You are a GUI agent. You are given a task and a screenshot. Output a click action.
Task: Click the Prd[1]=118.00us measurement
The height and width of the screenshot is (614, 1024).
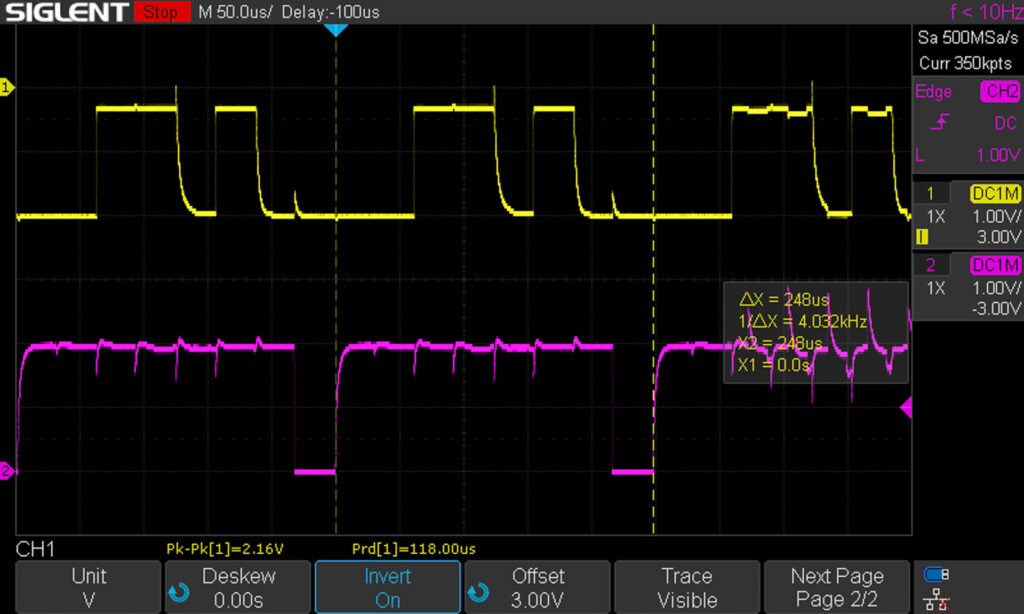[x=413, y=549]
